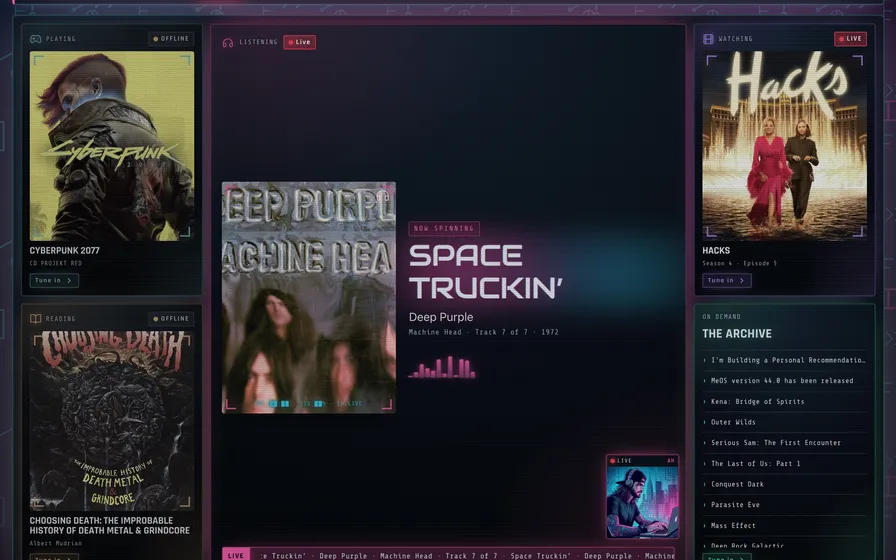Click the Offline badge in Playing panel
The height and width of the screenshot is (560, 896).
(x=171, y=39)
